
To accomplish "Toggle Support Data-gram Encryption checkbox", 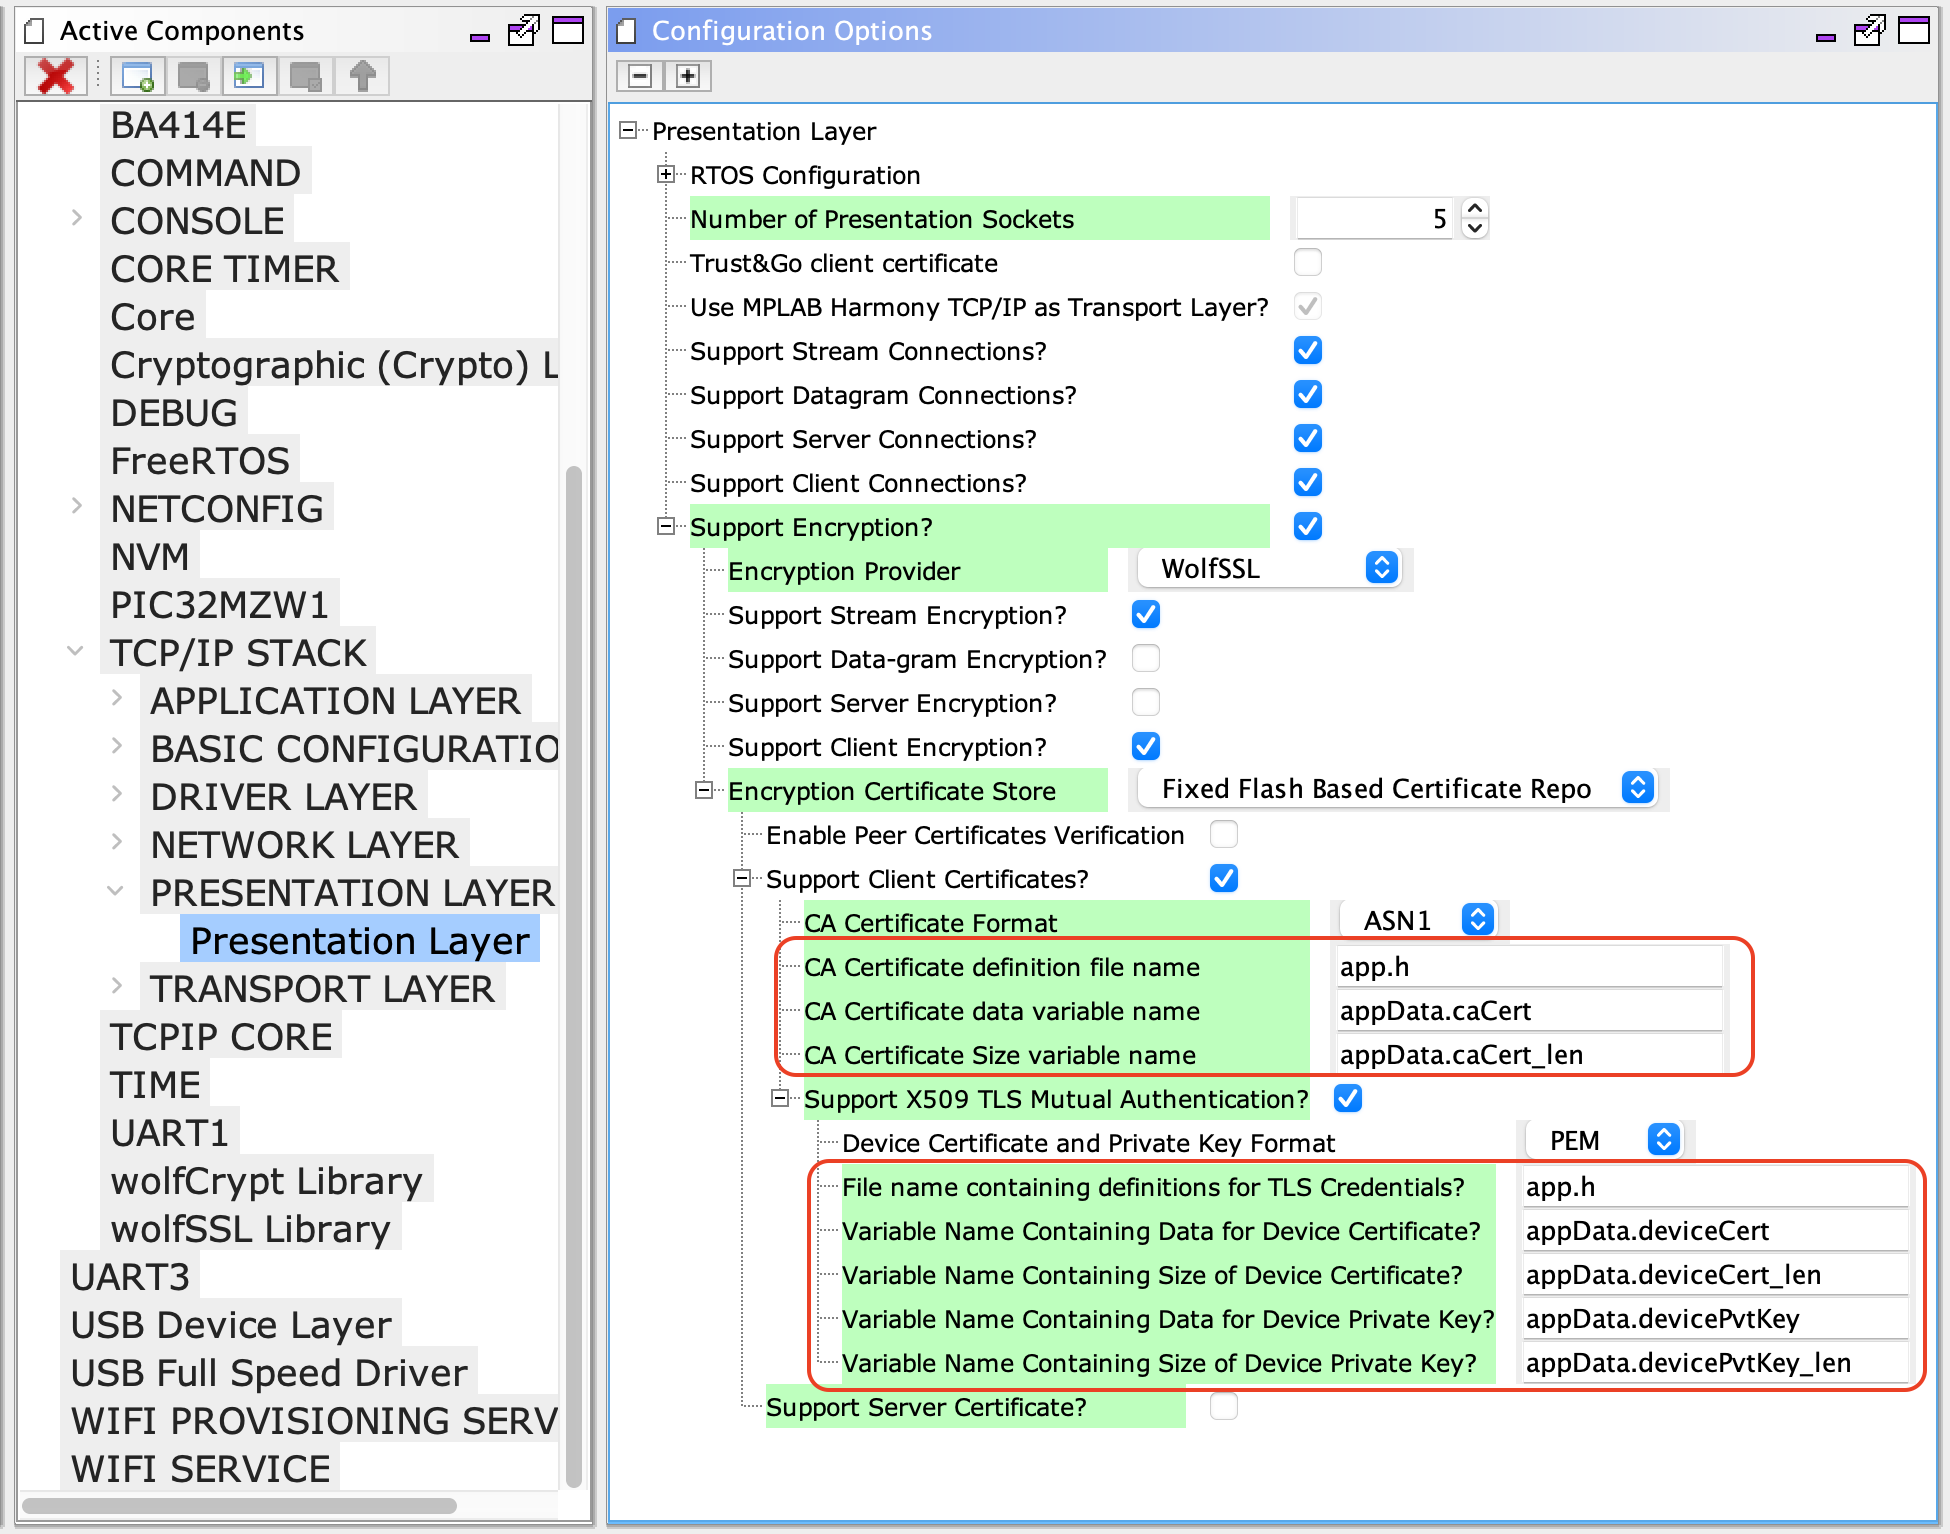I will point(1145,659).
